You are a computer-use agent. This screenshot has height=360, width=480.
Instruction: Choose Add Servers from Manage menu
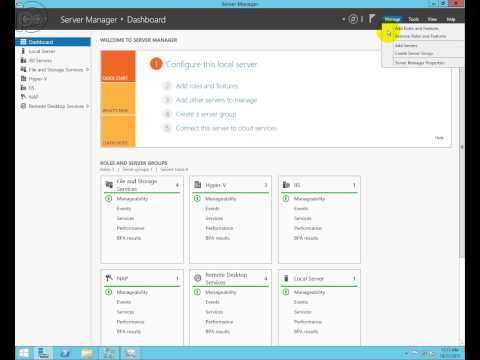tap(423, 45)
